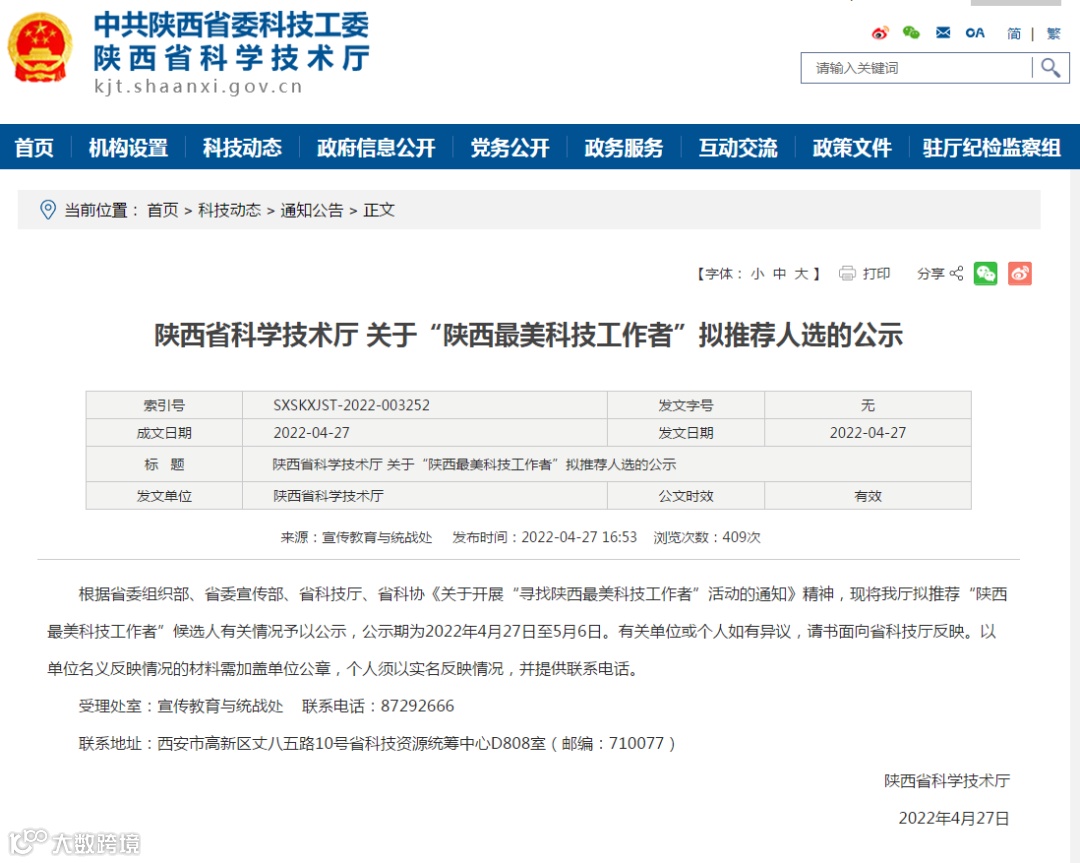Set font size to small (小)
This screenshot has height=863, width=1080.
(758, 273)
